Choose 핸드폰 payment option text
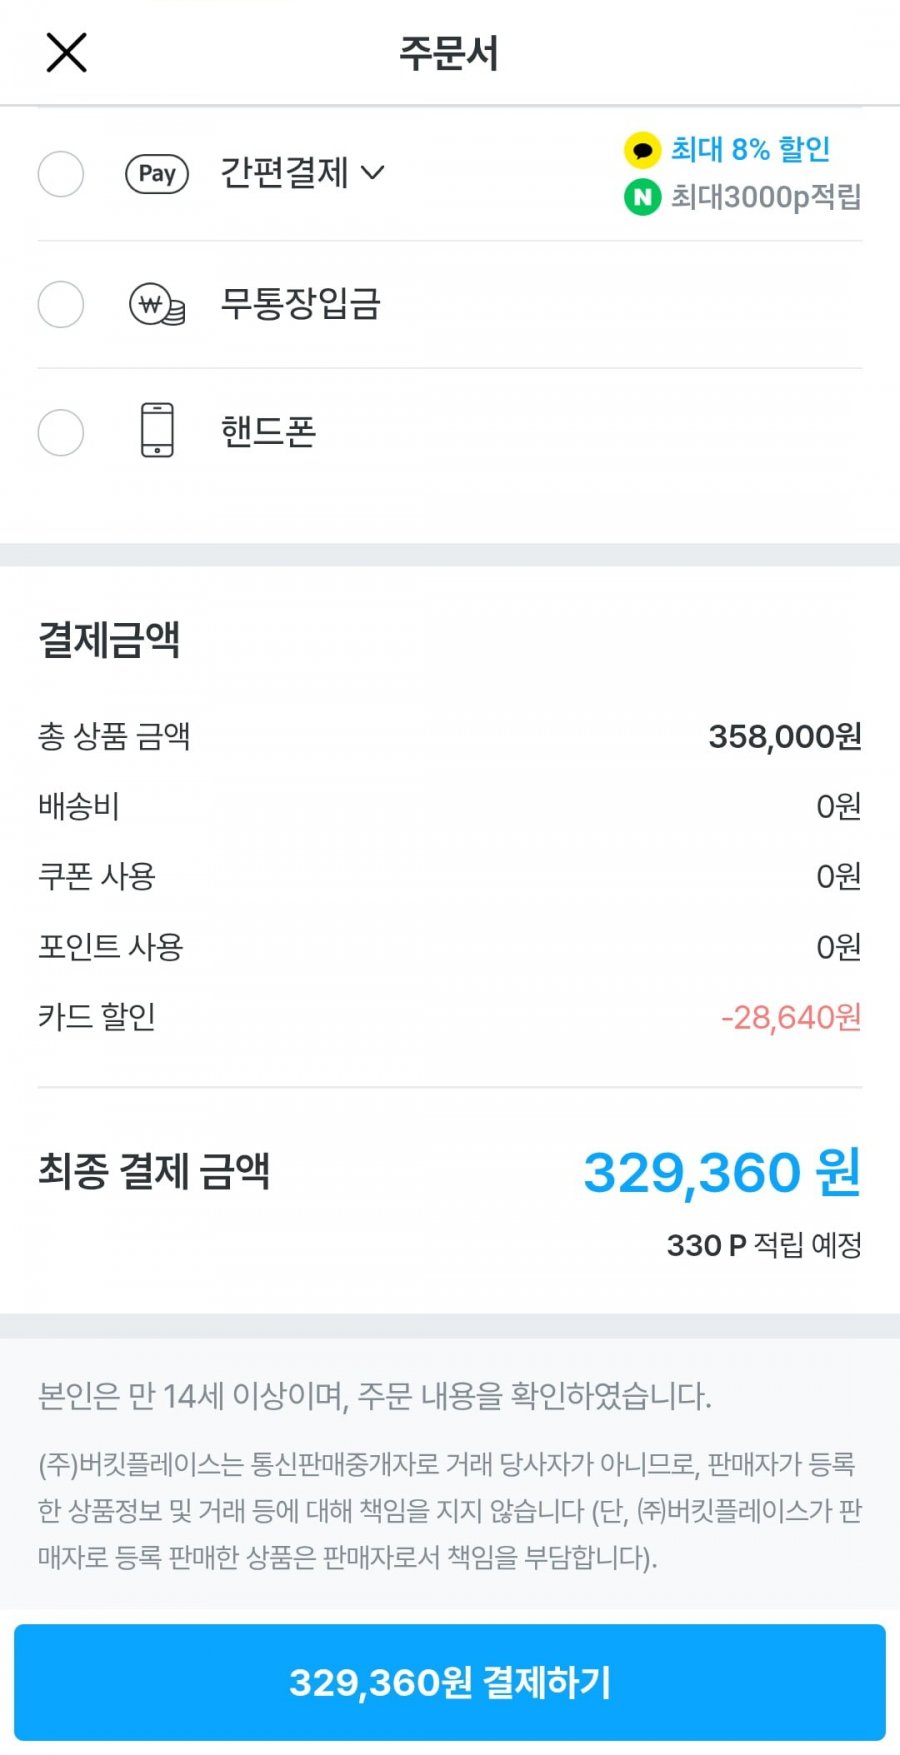The image size is (900, 1755). pyautogui.click(x=268, y=432)
